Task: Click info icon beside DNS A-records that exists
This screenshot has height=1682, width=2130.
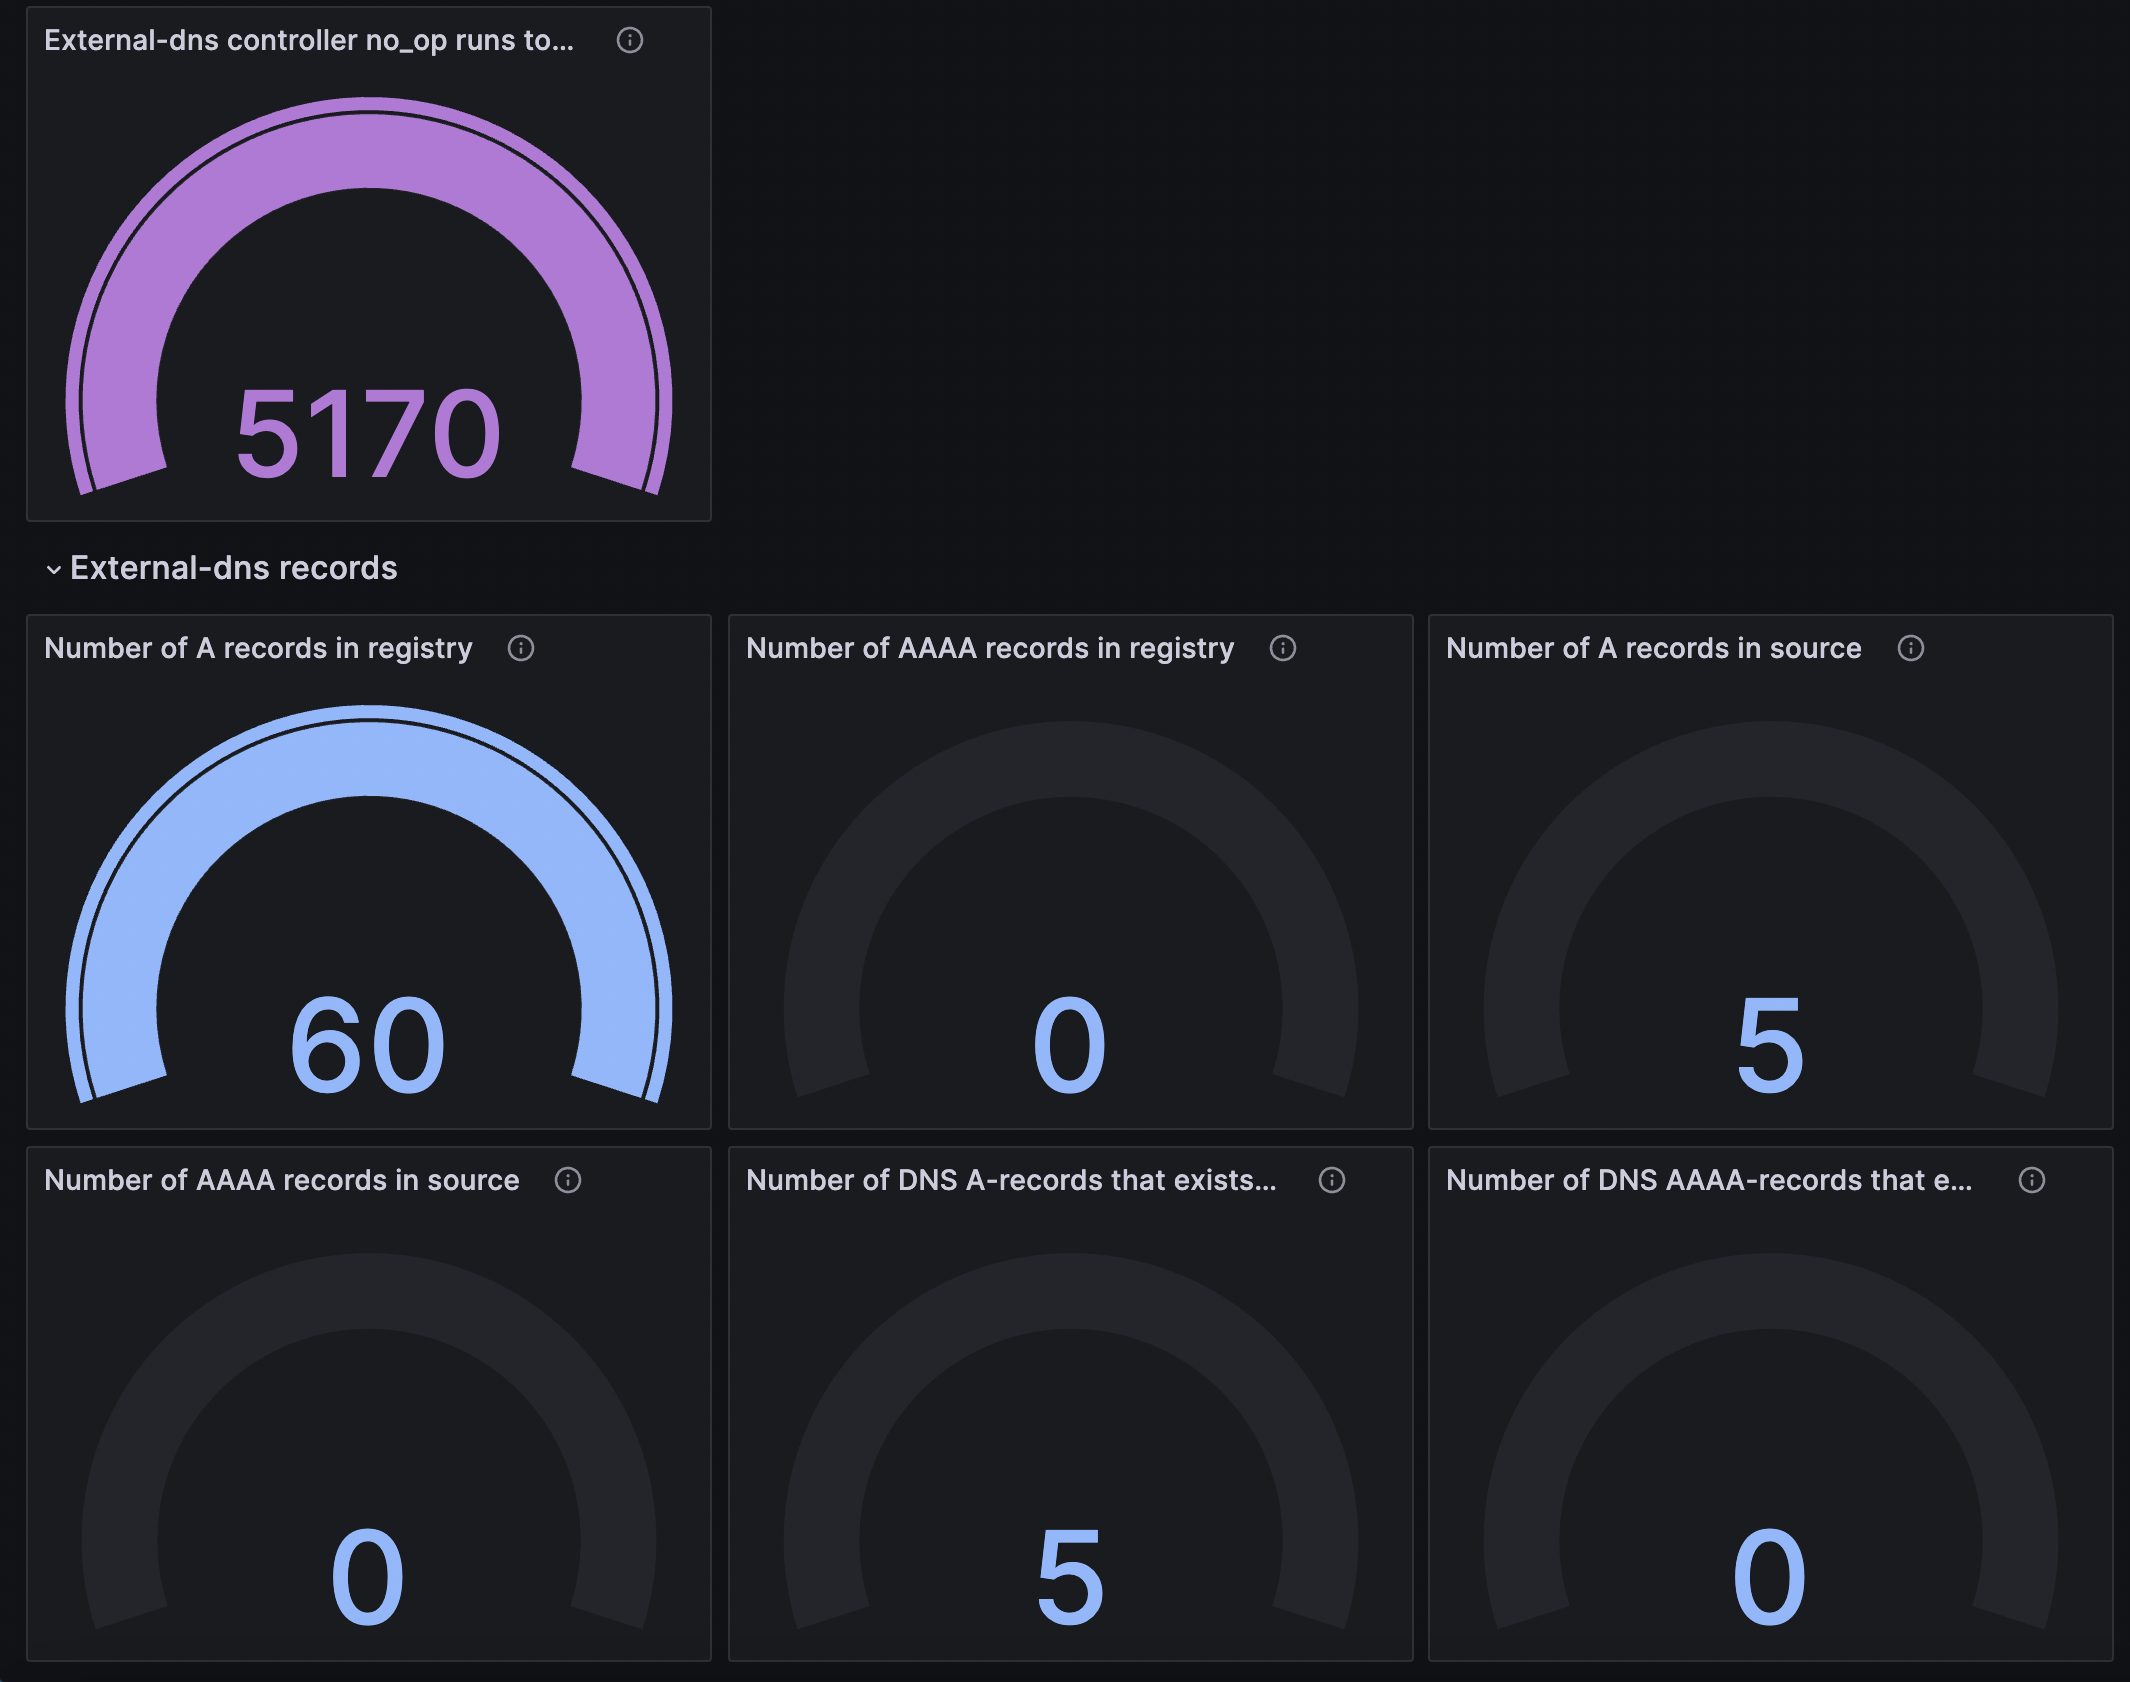Action: [x=1332, y=1180]
